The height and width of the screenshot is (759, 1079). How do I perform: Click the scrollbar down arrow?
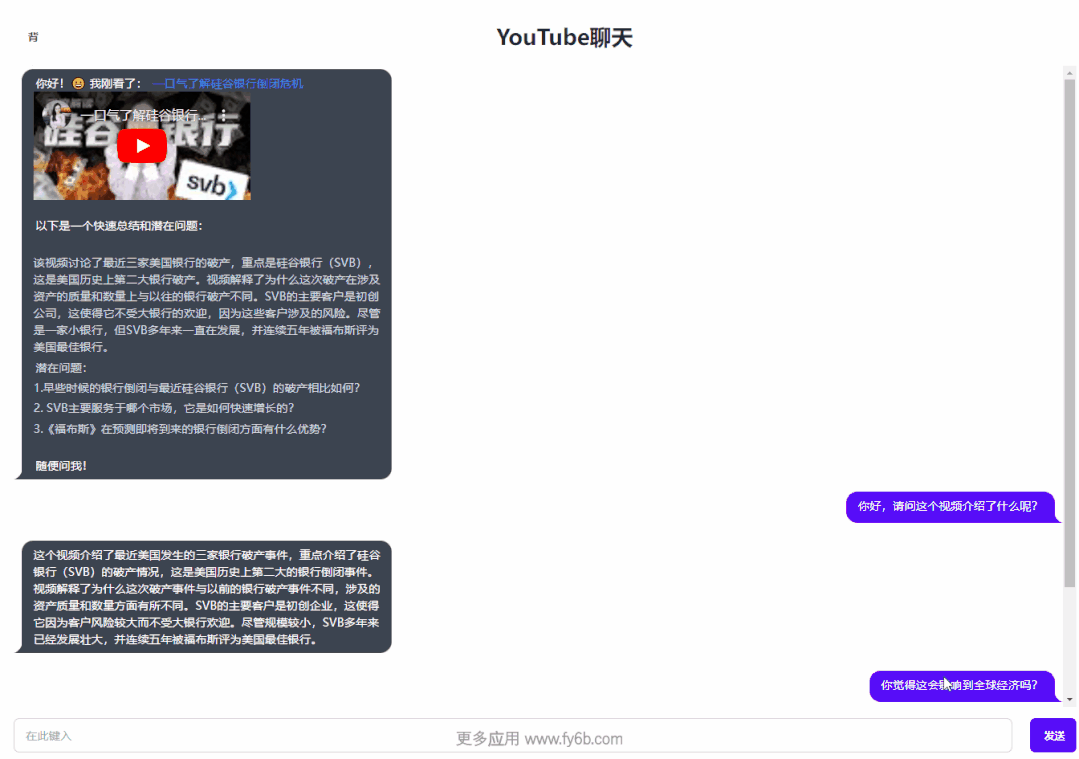(1069, 699)
